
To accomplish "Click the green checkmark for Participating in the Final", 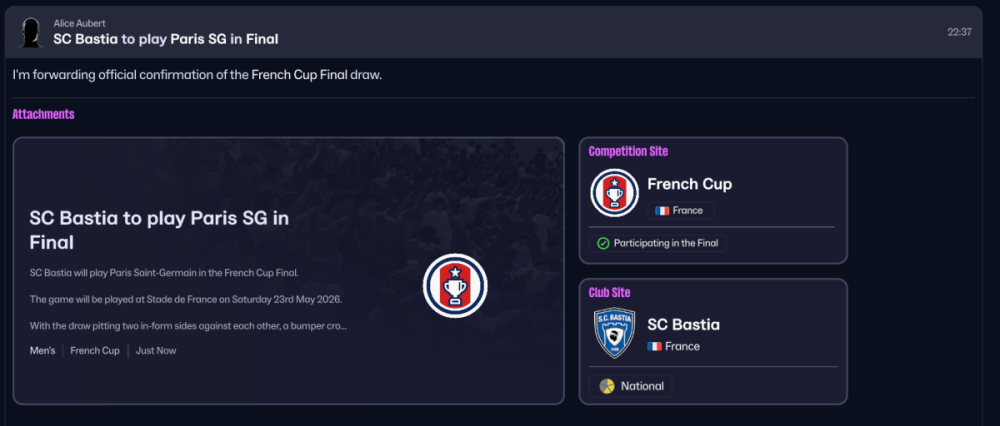I will click(x=603, y=243).
